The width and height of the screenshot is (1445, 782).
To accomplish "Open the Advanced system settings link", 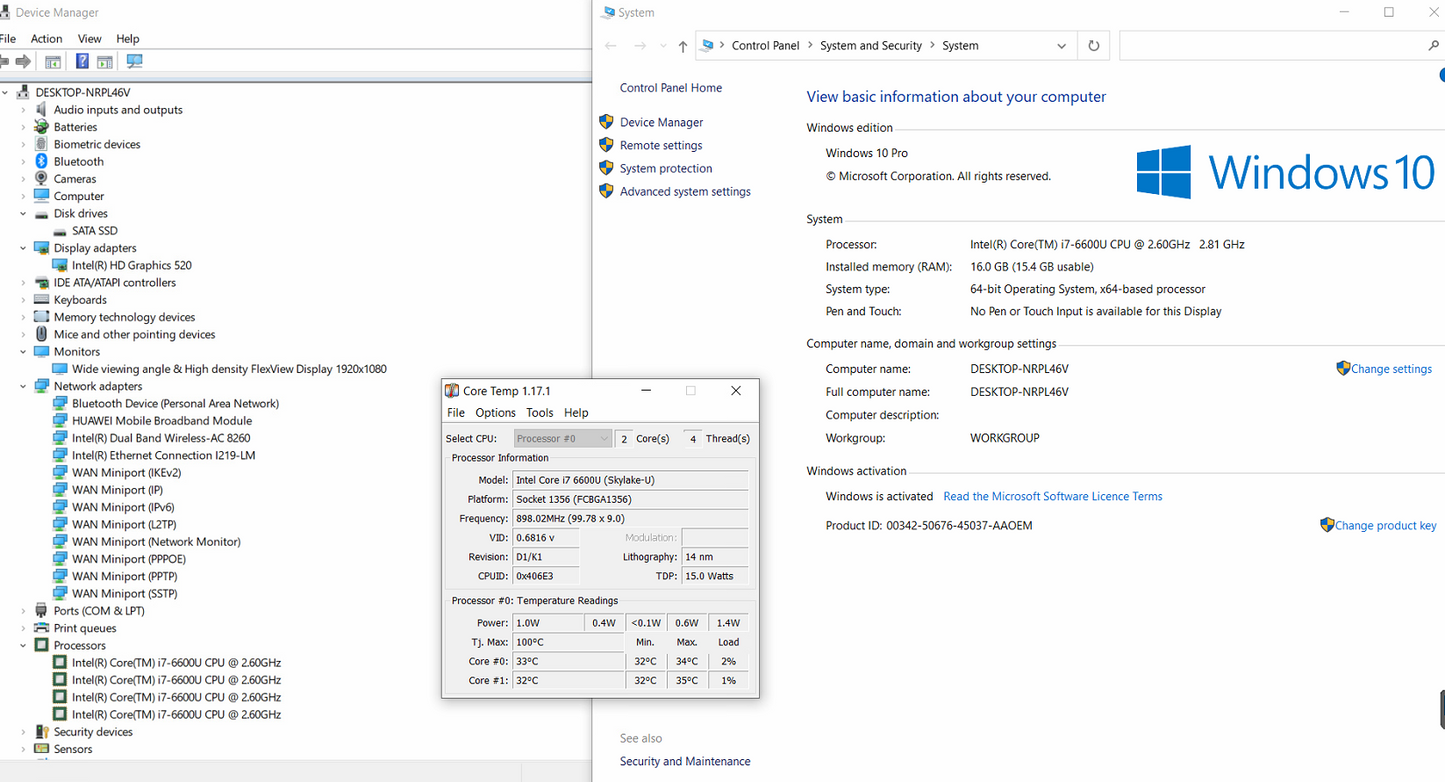I will point(685,191).
